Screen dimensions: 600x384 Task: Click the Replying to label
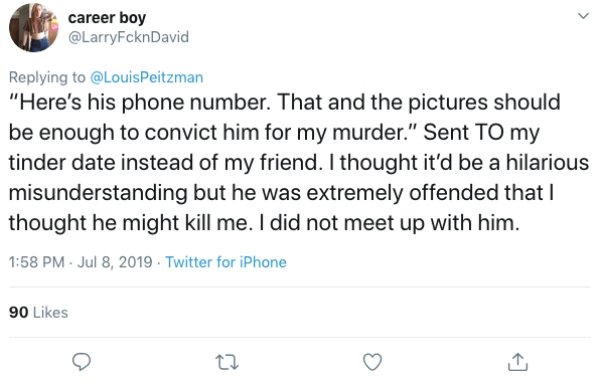pos(47,78)
